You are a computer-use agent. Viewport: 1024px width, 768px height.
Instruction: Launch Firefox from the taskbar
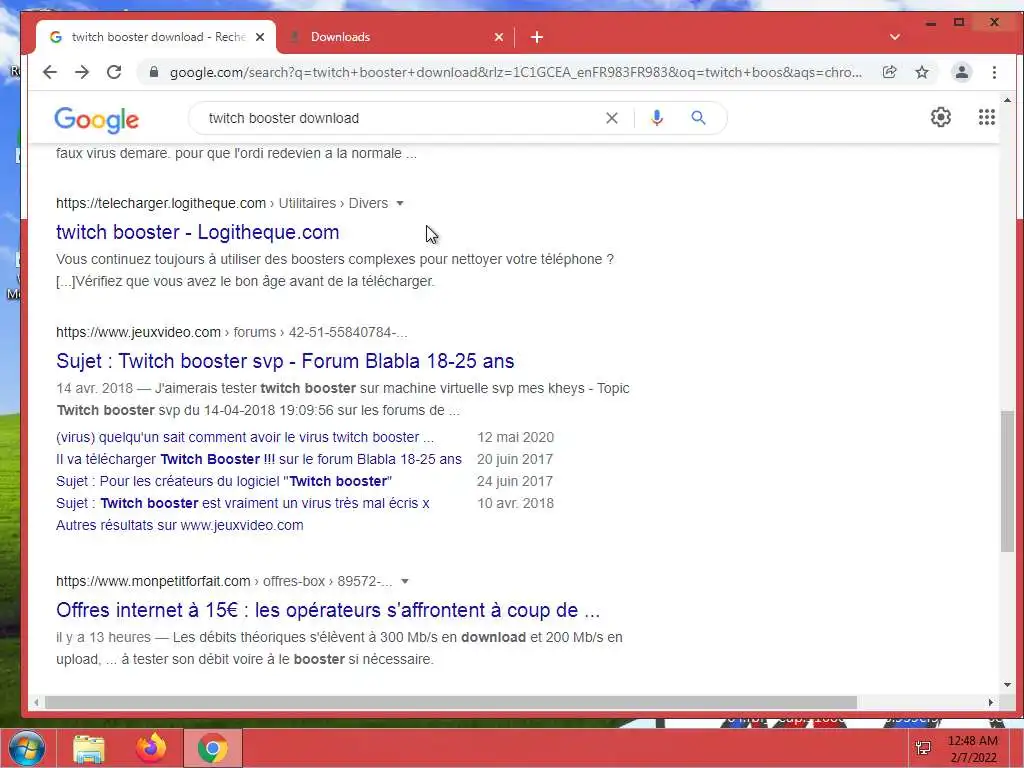click(151, 748)
